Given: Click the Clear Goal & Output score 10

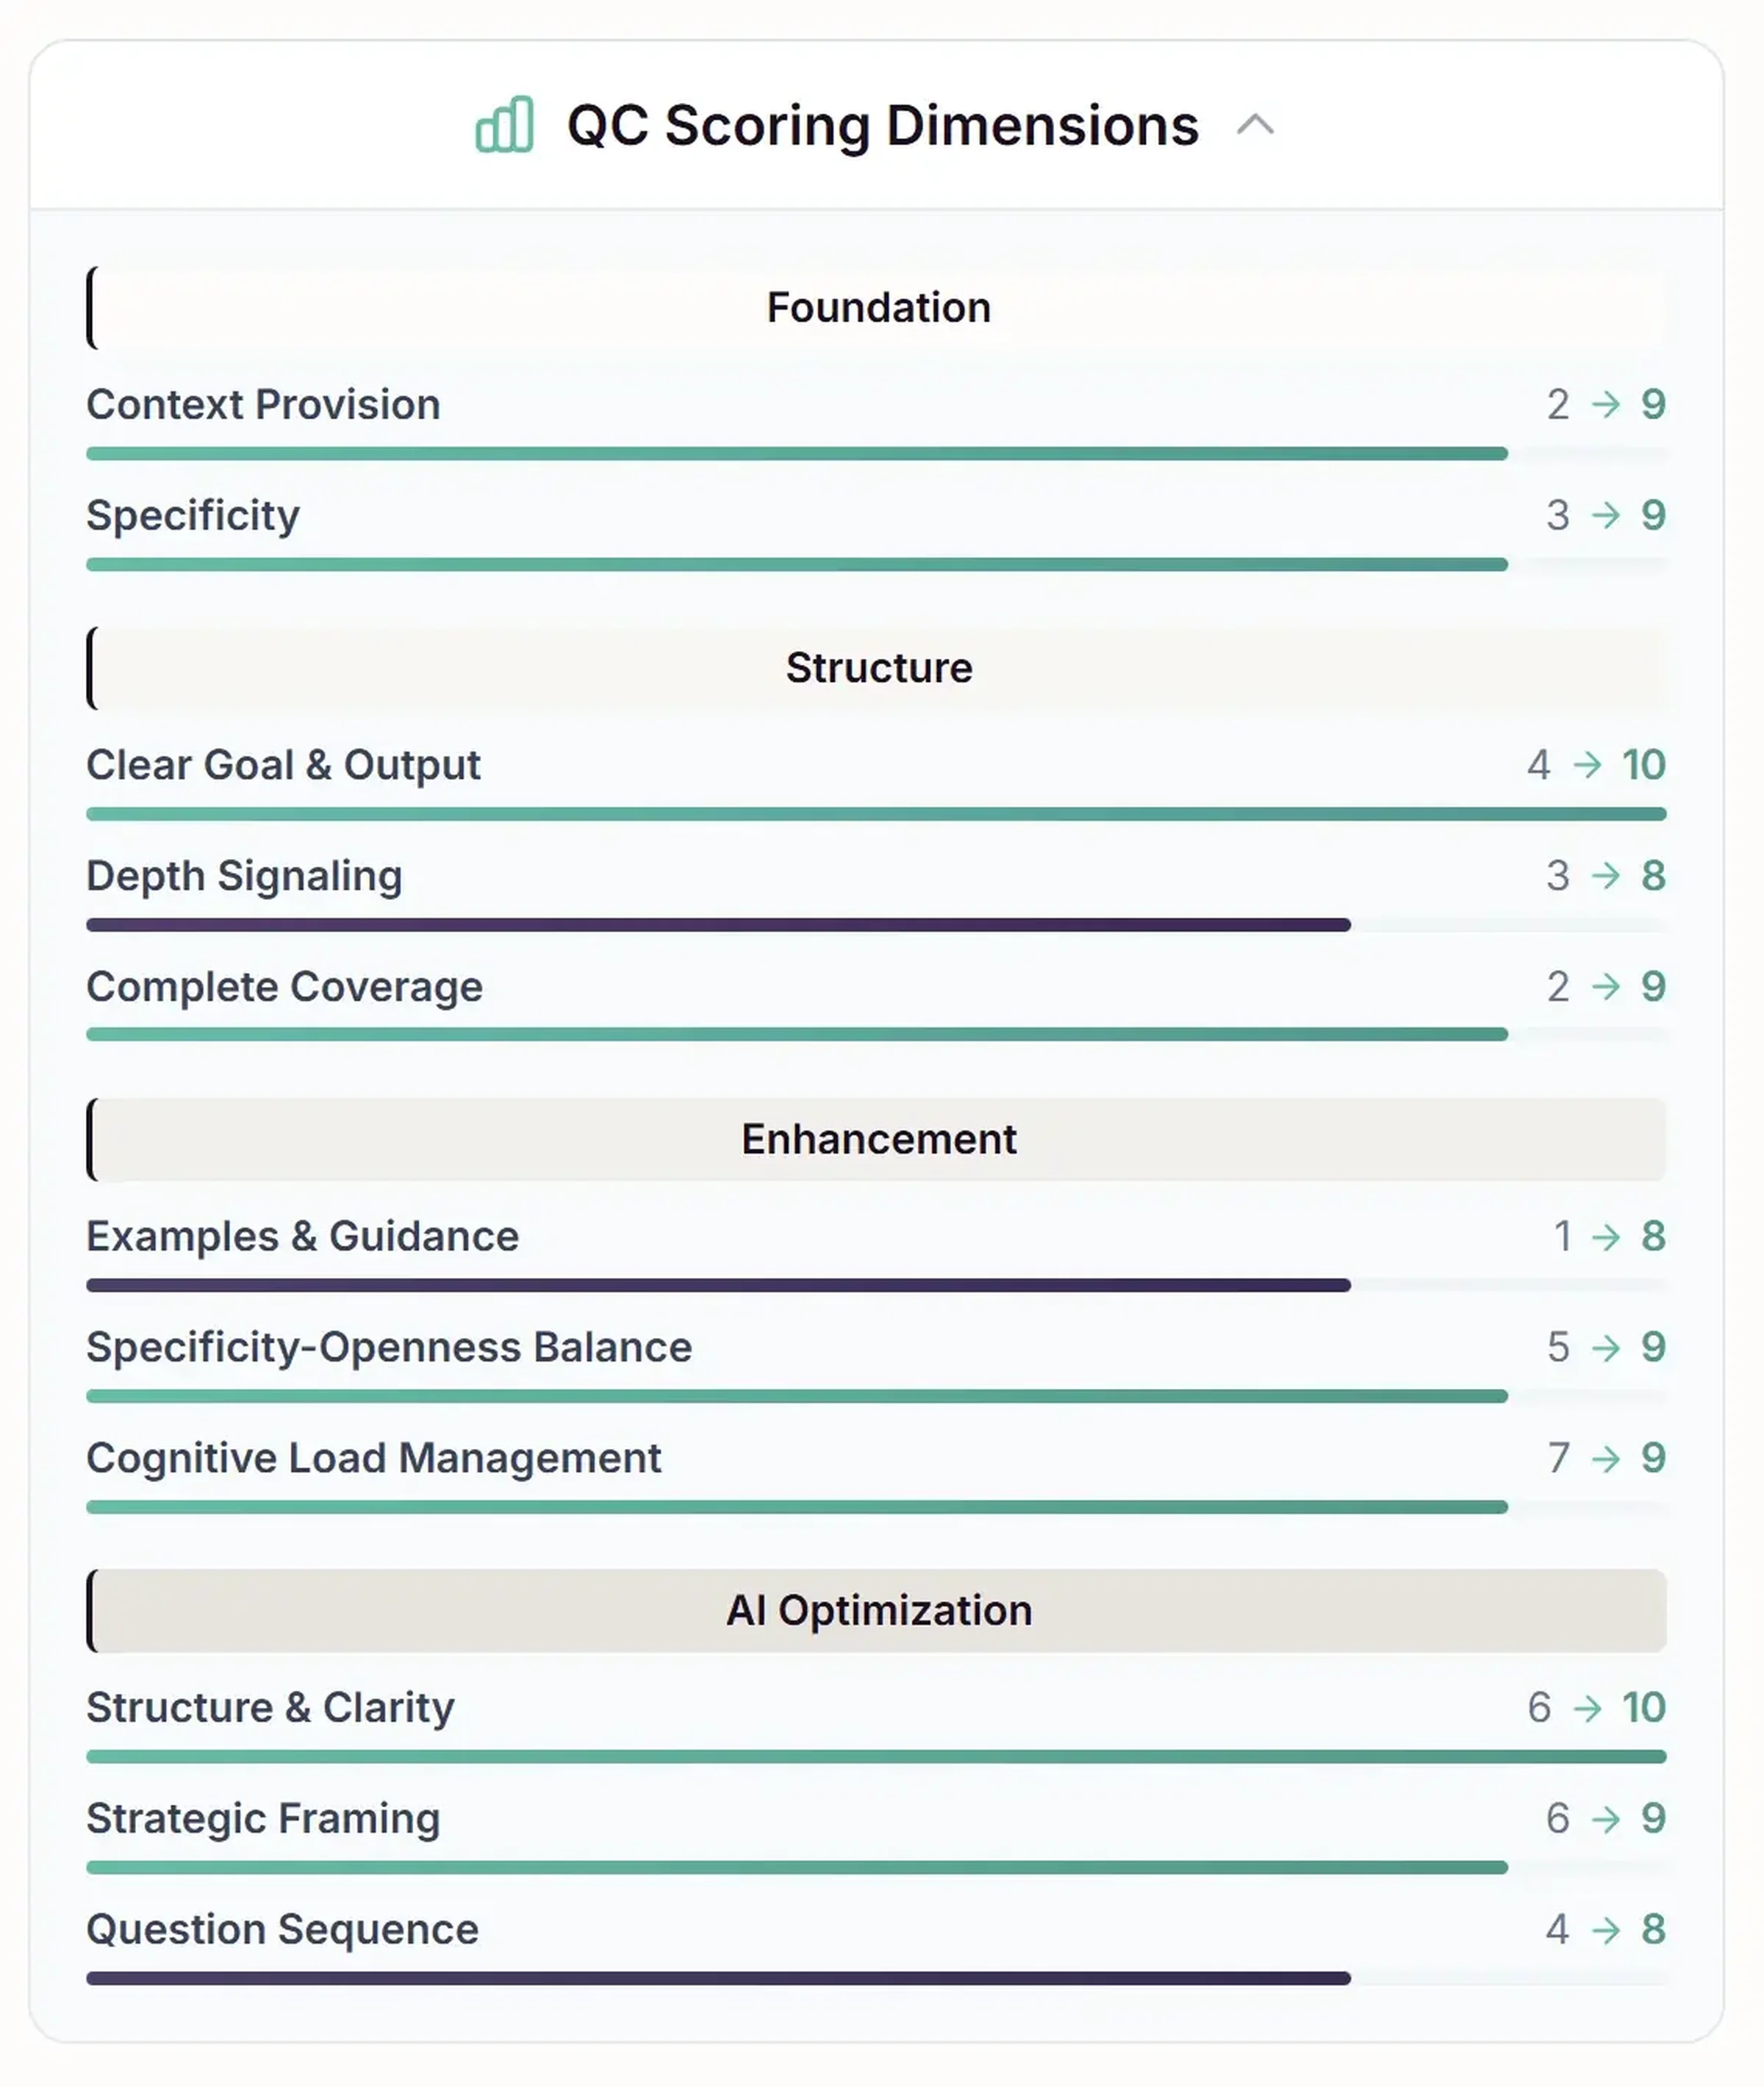Looking at the screenshot, I should [x=1644, y=765].
